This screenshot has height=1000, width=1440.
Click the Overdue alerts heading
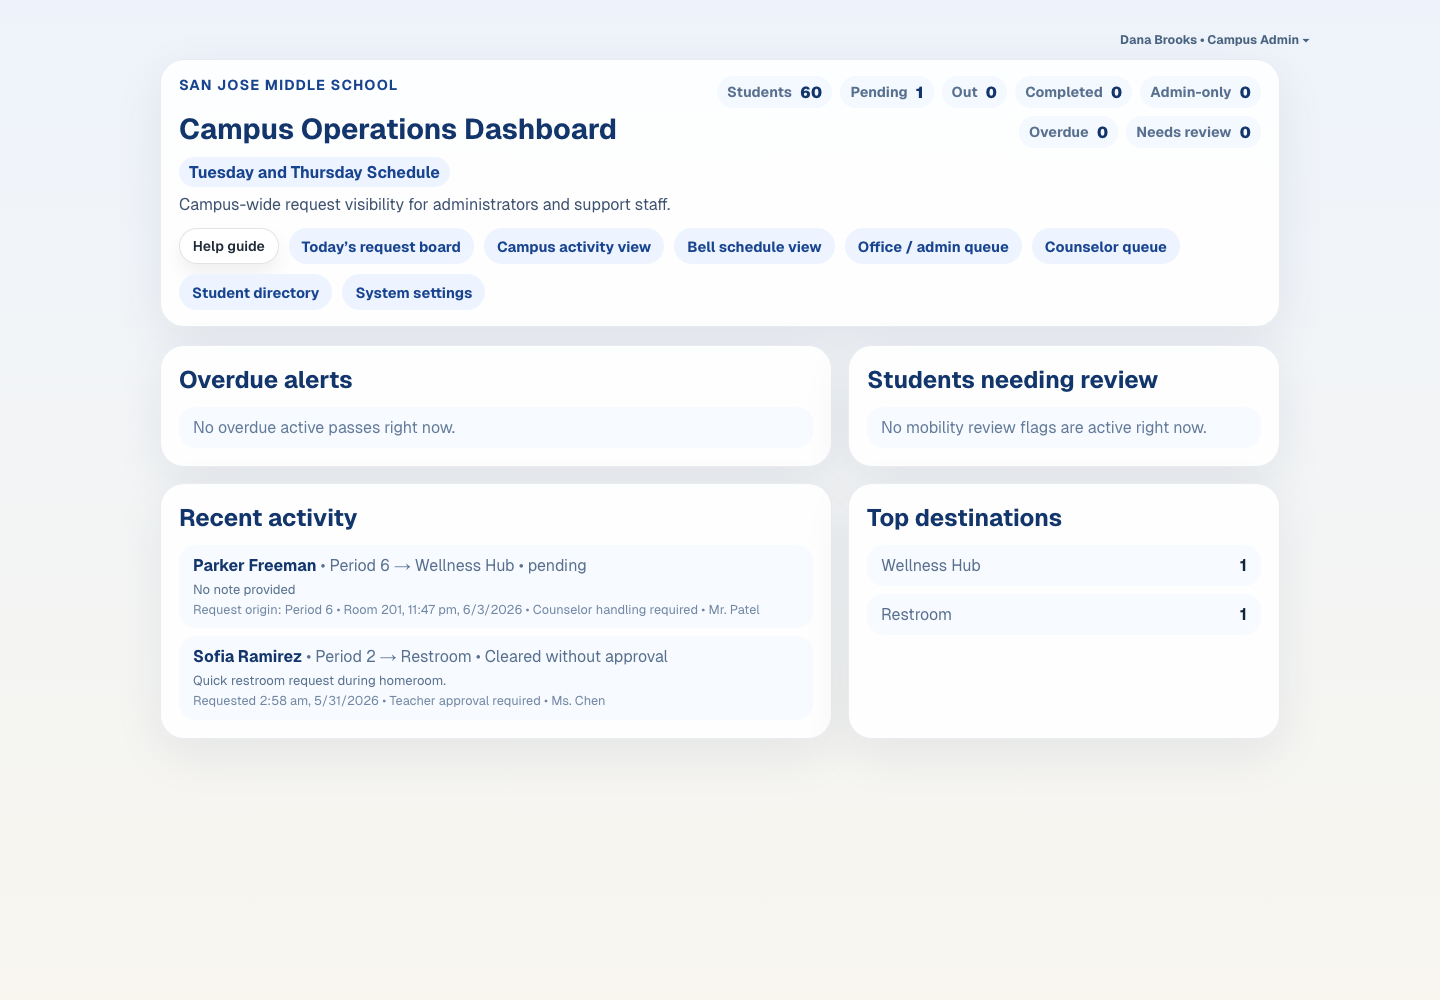[x=266, y=380]
